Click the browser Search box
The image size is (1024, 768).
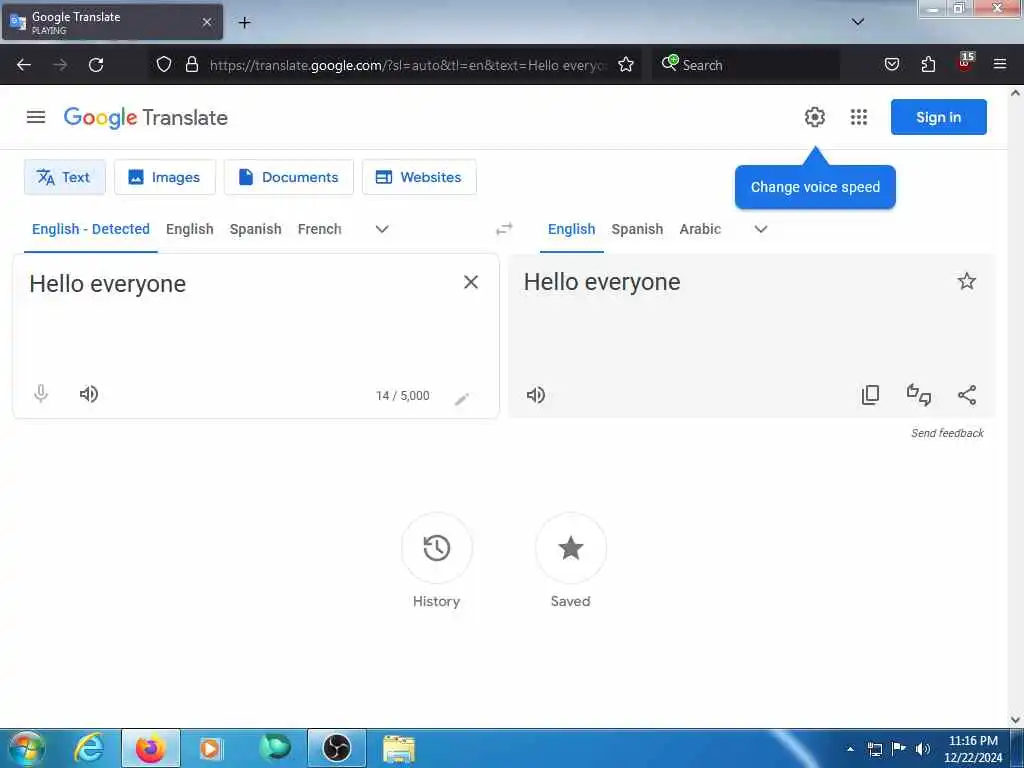pos(746,65)
